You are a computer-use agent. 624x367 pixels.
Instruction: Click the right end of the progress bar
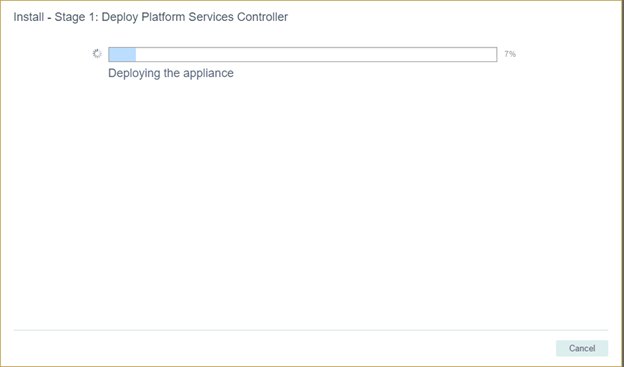click(x=491, y=55)
